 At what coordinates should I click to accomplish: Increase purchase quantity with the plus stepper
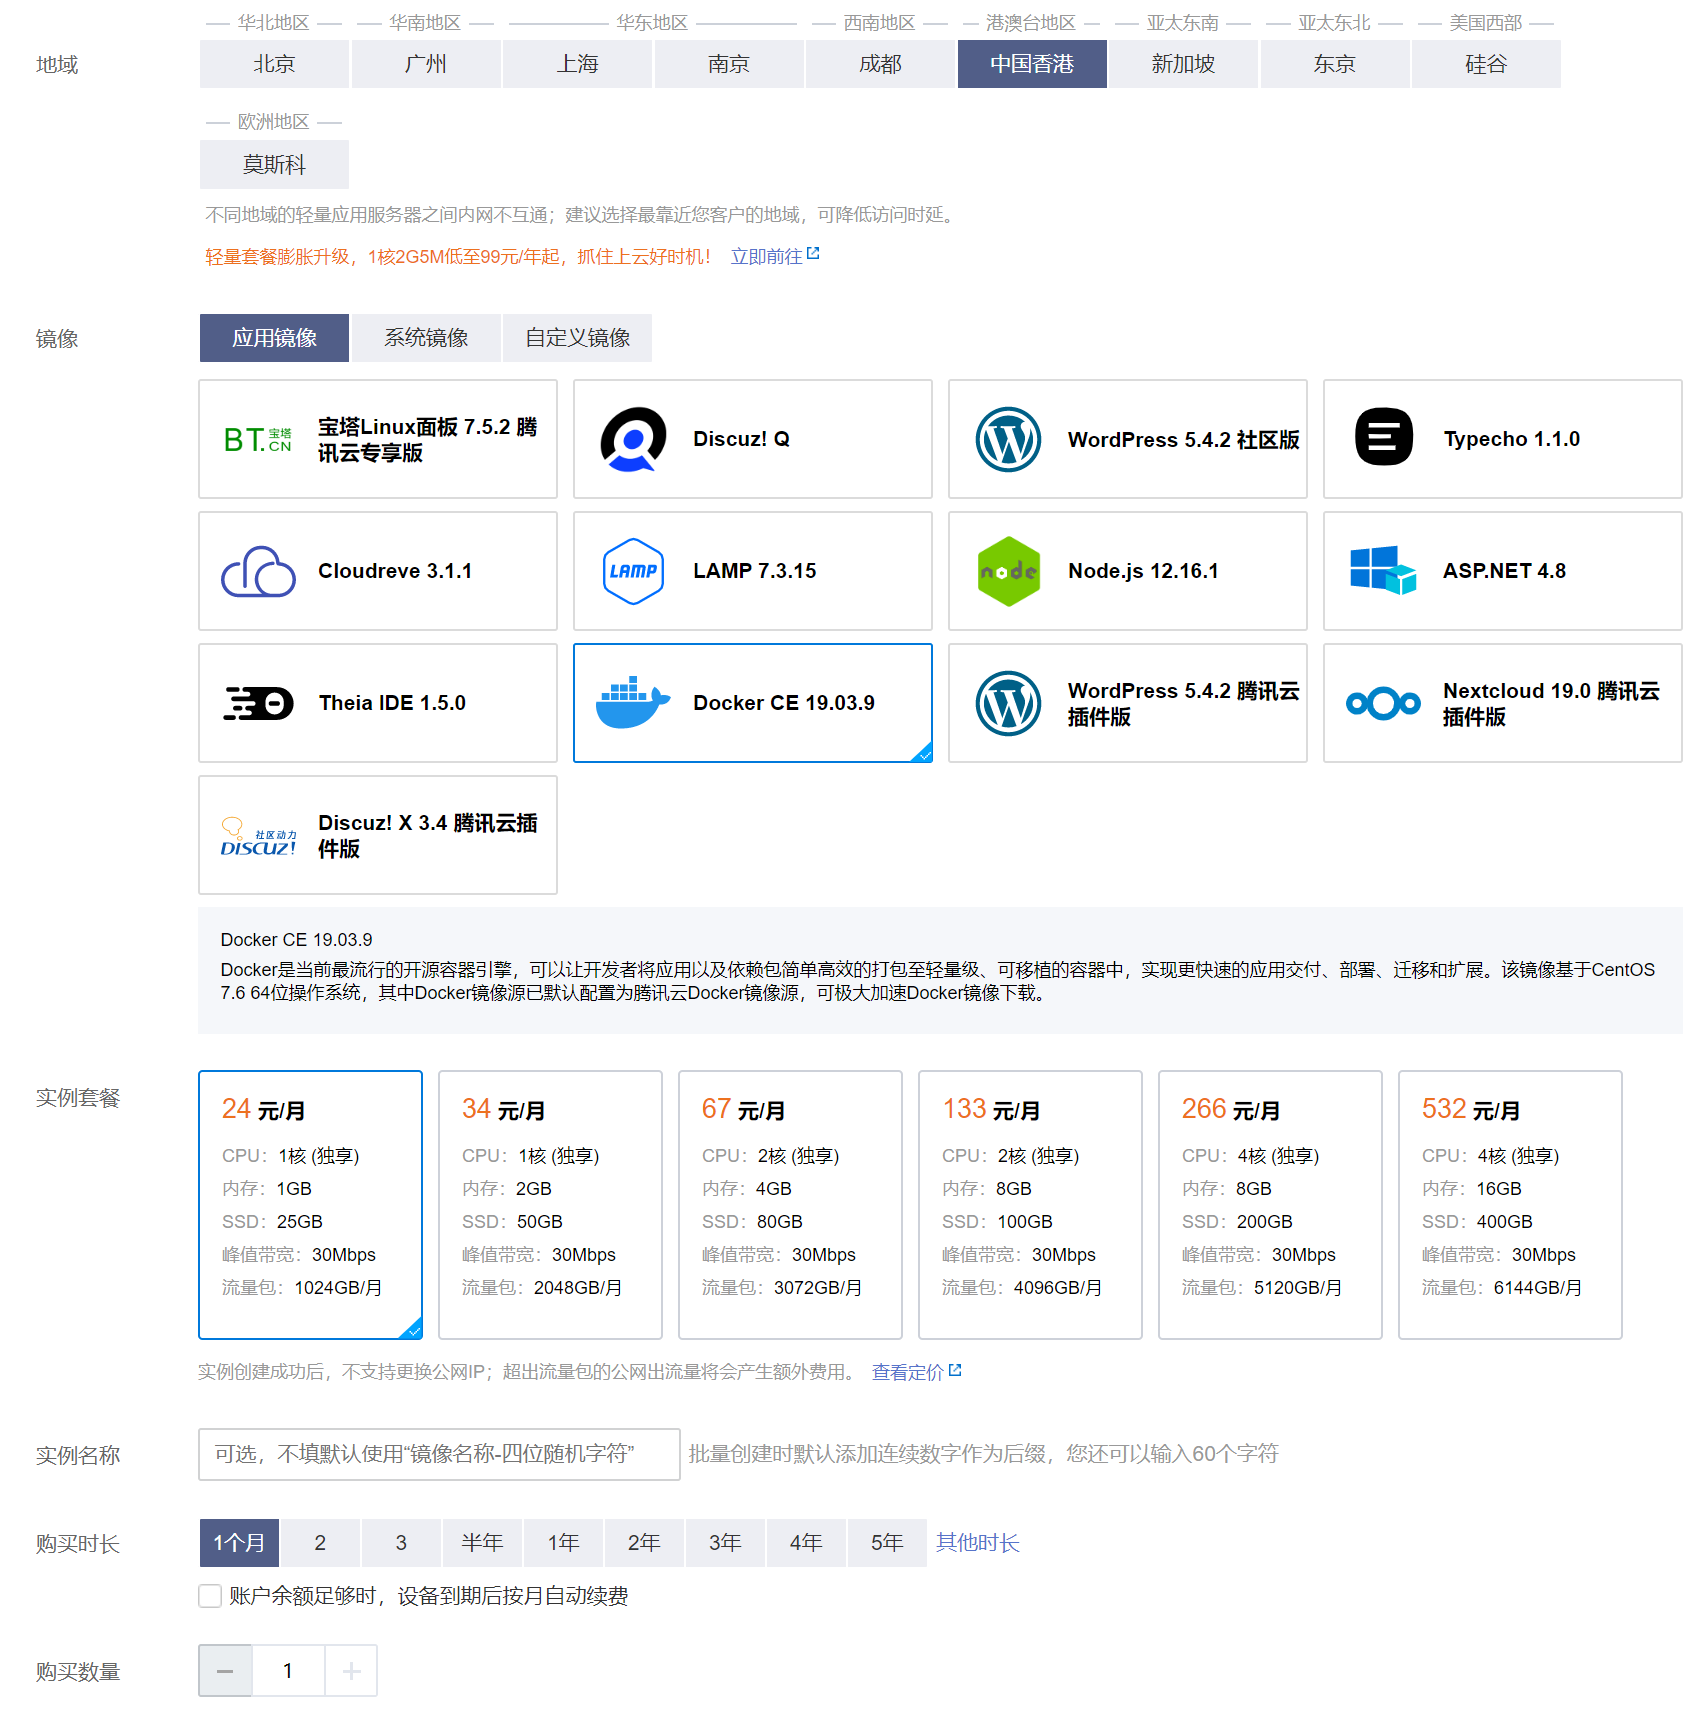(x=351, y=1670)
